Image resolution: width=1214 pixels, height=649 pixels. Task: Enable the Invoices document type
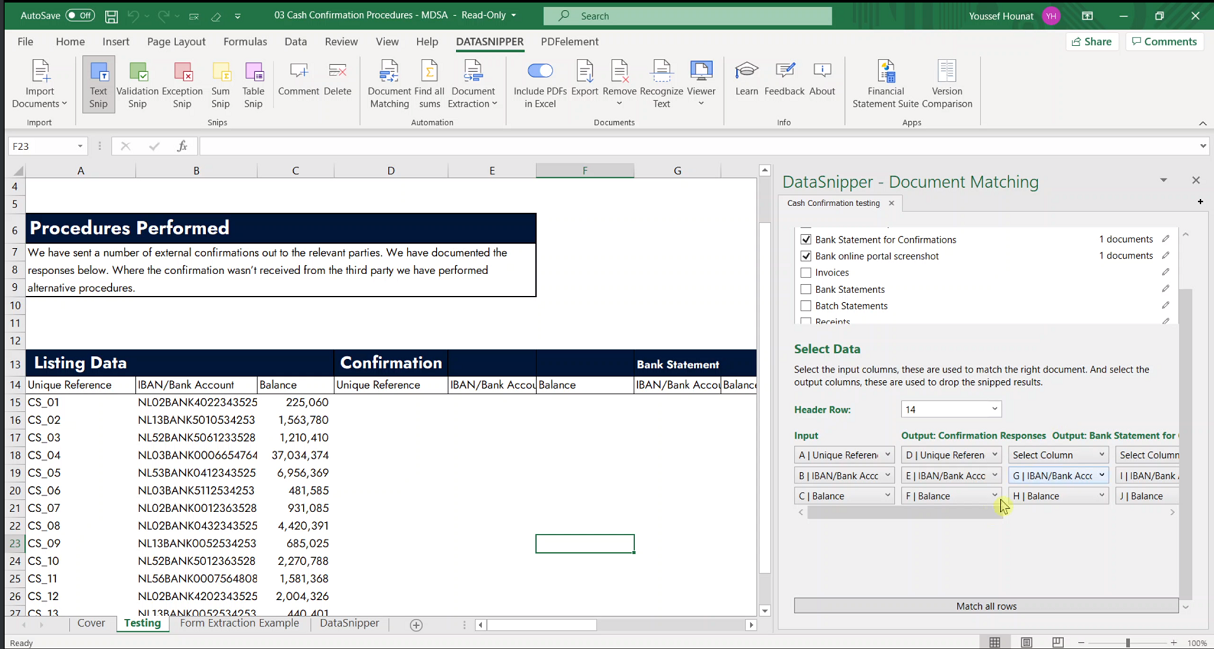pos(806,272)
